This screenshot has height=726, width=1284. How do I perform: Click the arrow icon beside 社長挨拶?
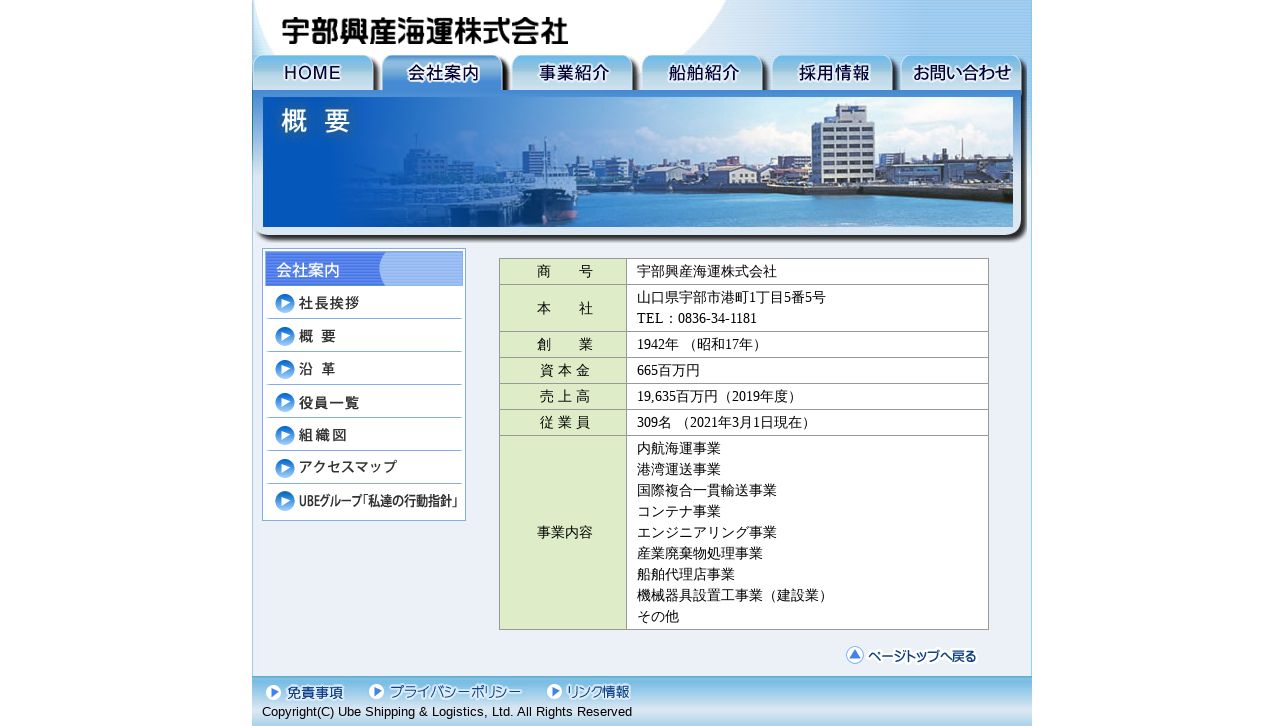285,304
